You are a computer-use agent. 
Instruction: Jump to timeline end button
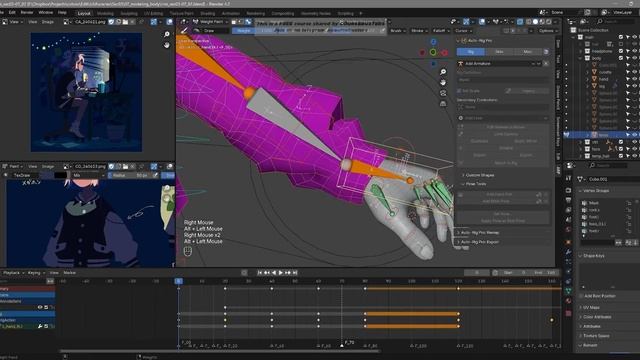click(x=295, y=273)
